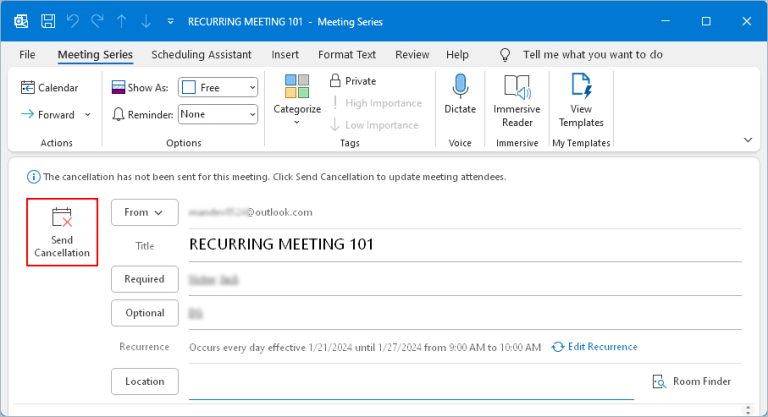Go to next item with down arrow

coord(146,22)
